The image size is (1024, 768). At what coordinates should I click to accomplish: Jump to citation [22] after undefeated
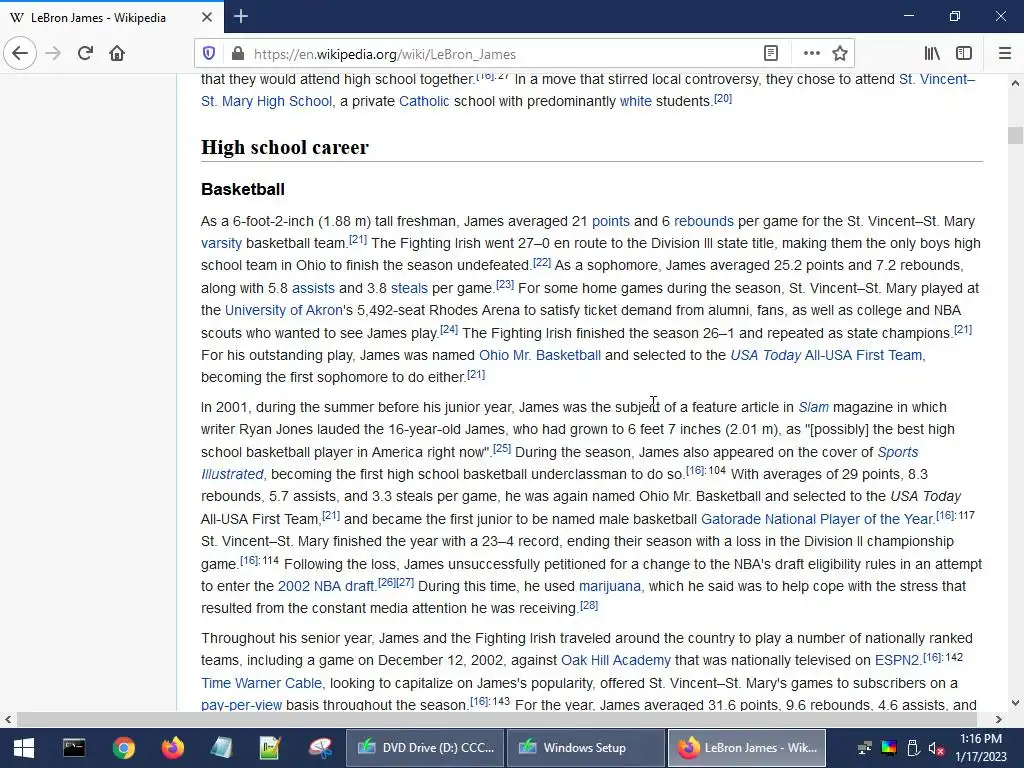541,263
